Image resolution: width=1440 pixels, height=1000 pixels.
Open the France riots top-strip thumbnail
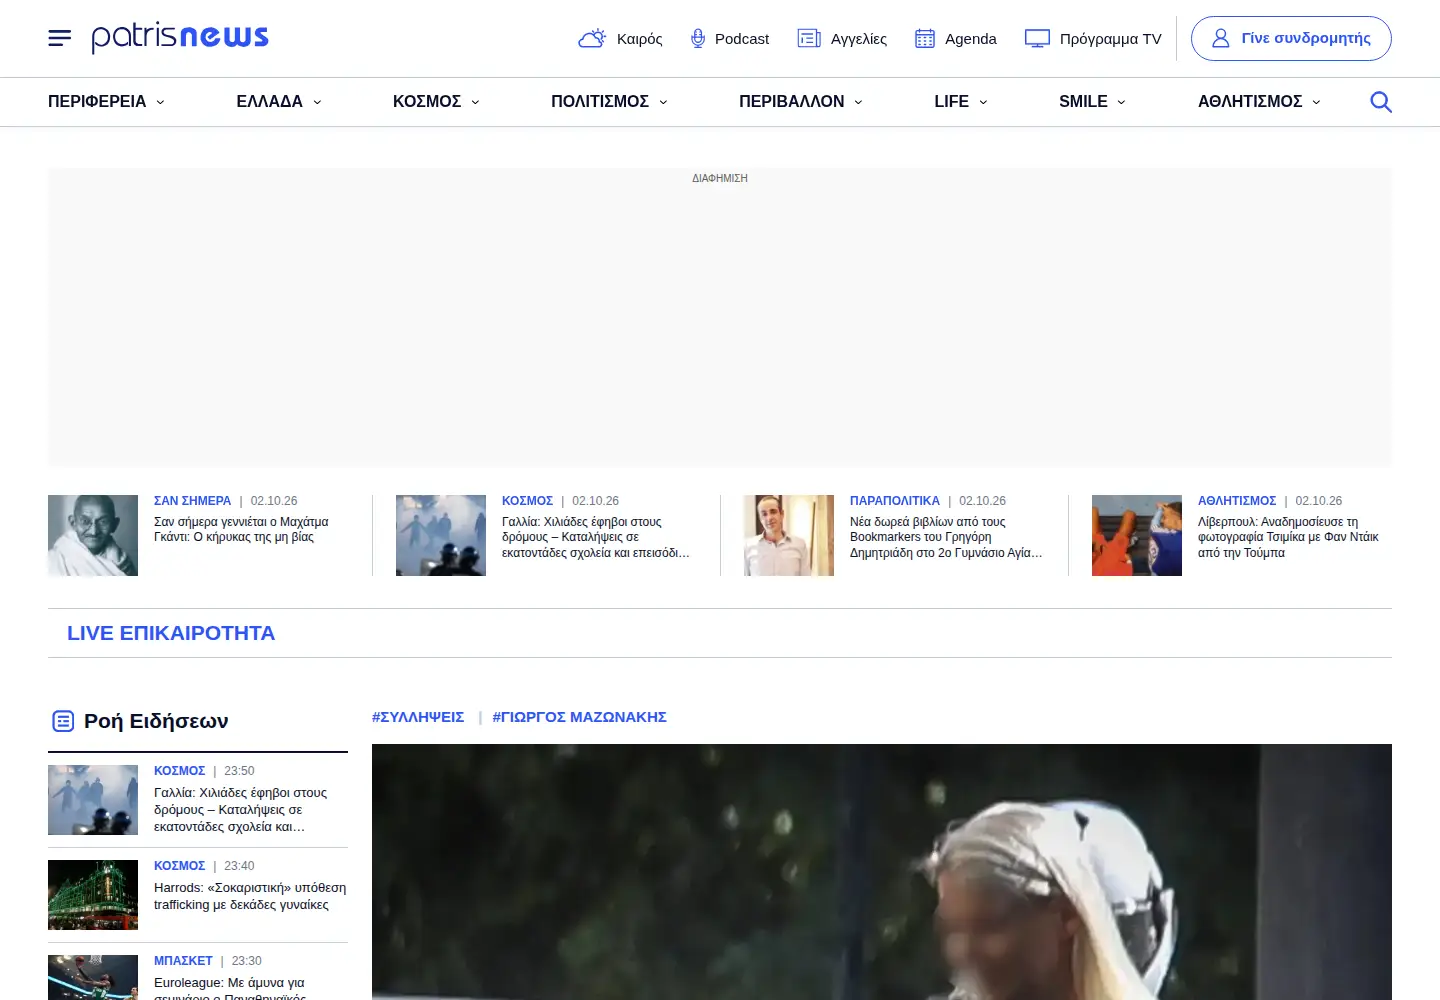pos(441,535)
